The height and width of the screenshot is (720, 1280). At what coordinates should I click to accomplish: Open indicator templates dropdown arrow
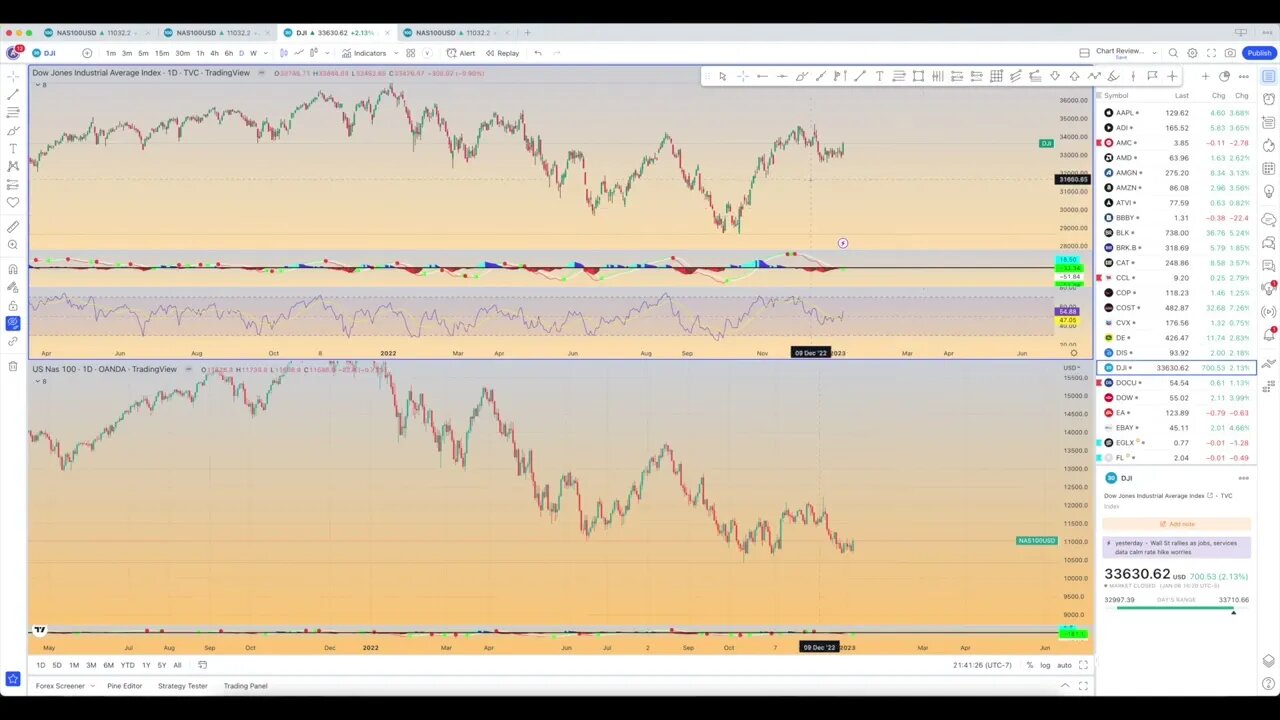[396, 53]
